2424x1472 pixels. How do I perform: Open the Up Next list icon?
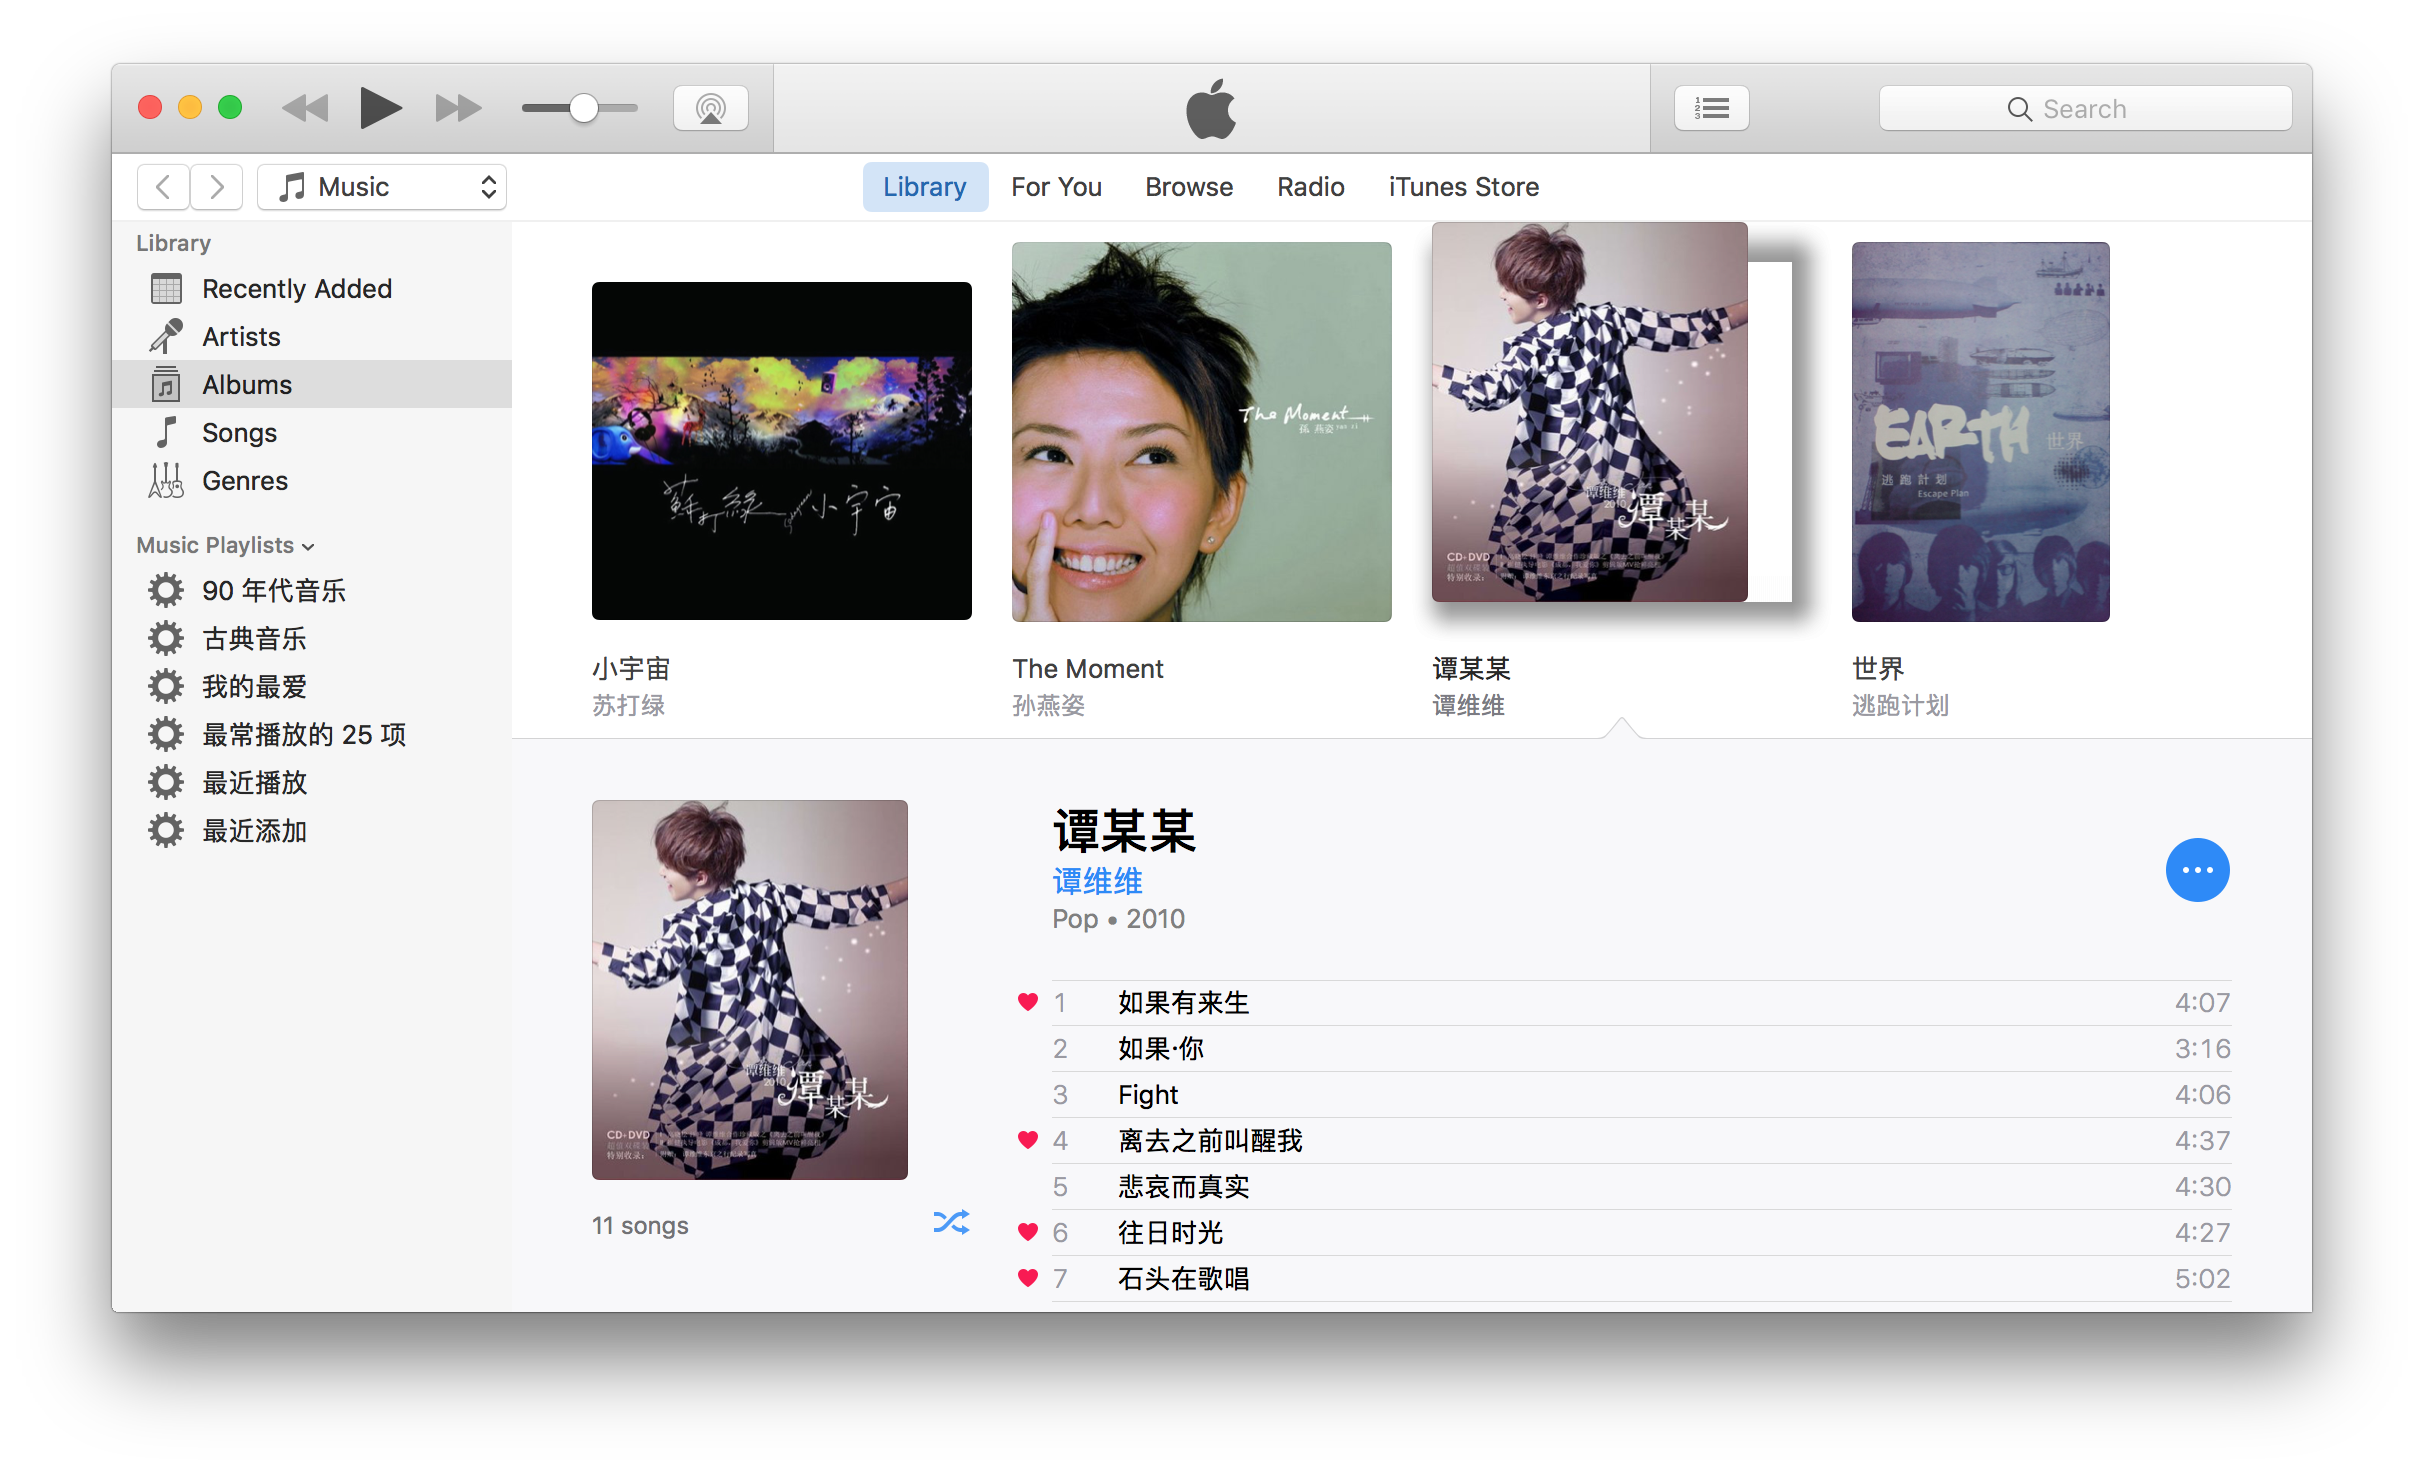1711,108
